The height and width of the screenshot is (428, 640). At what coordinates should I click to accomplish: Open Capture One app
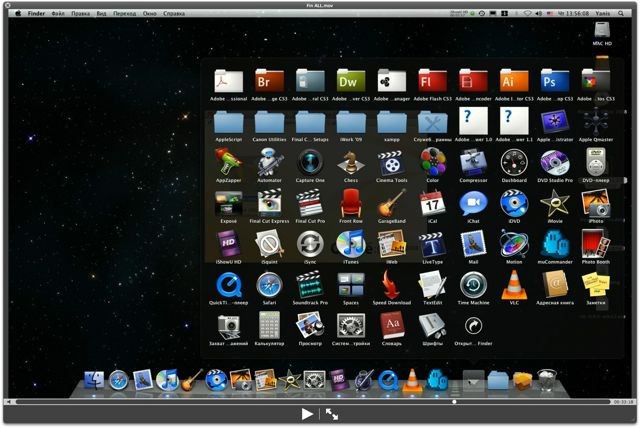310,162
